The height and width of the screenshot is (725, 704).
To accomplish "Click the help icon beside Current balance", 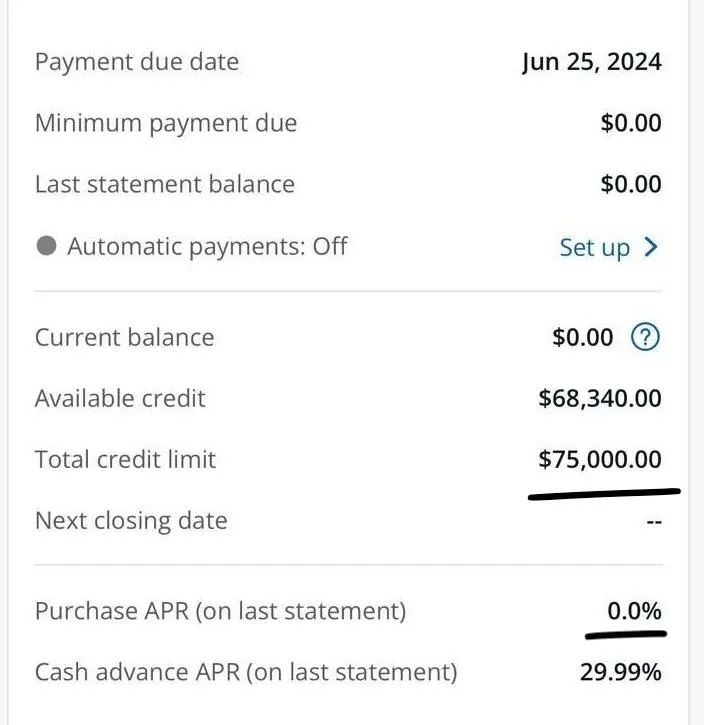I will [645, 337].
